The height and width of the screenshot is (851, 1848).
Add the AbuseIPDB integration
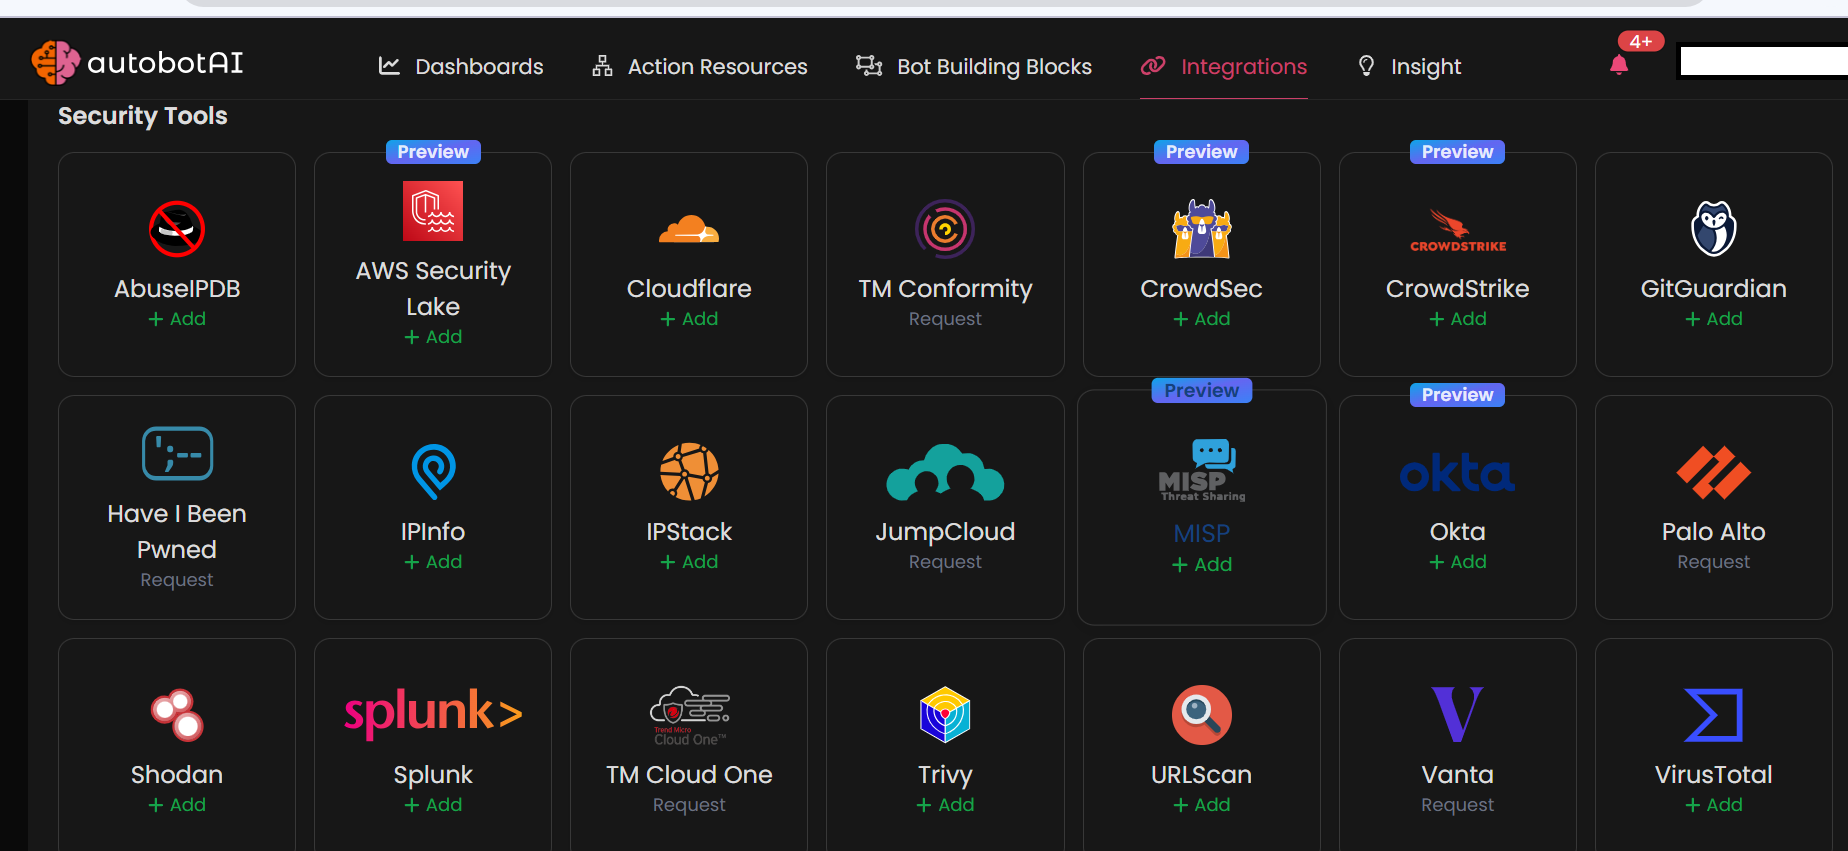(177, 319)
